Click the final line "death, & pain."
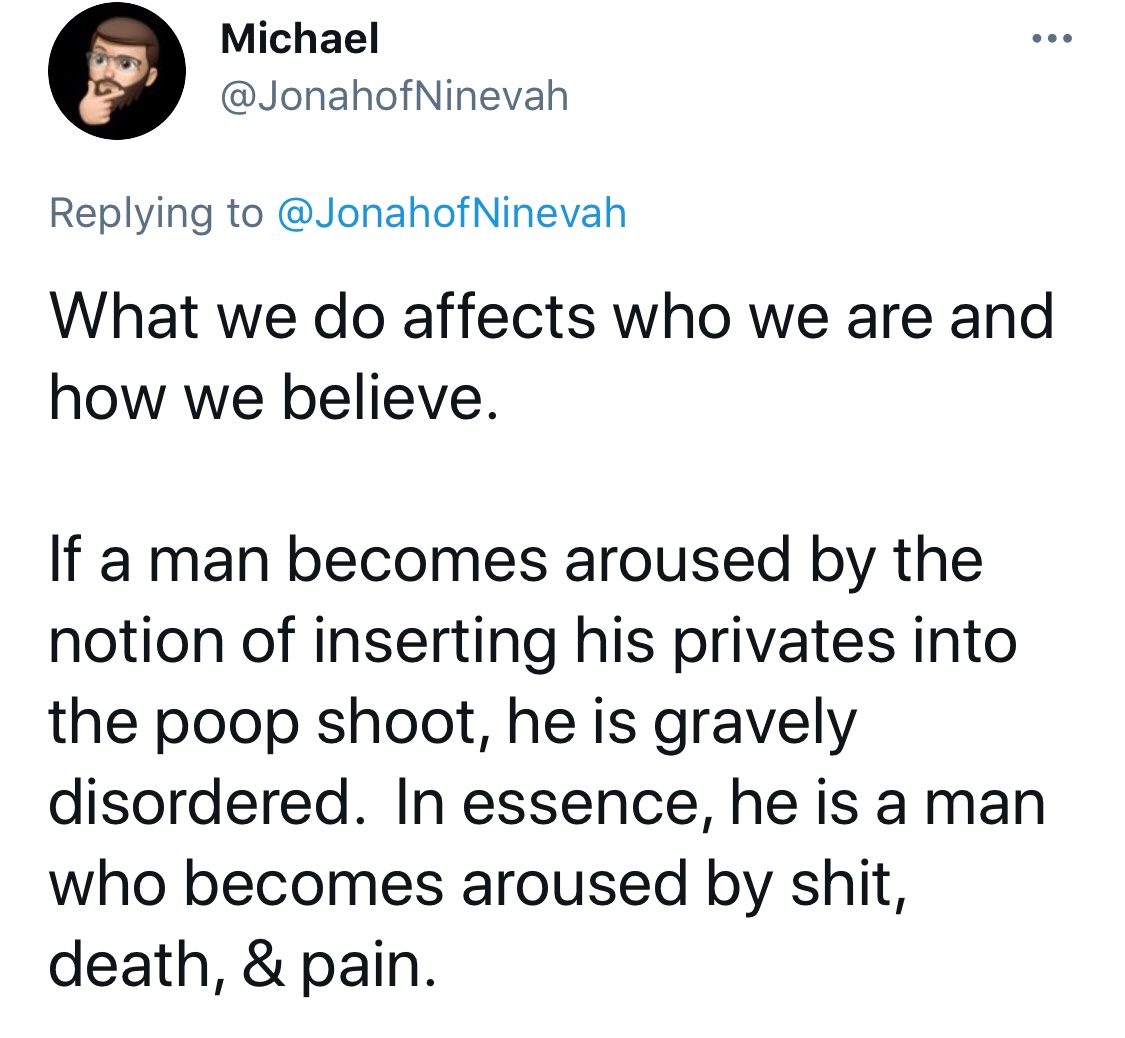 point(243,965)
